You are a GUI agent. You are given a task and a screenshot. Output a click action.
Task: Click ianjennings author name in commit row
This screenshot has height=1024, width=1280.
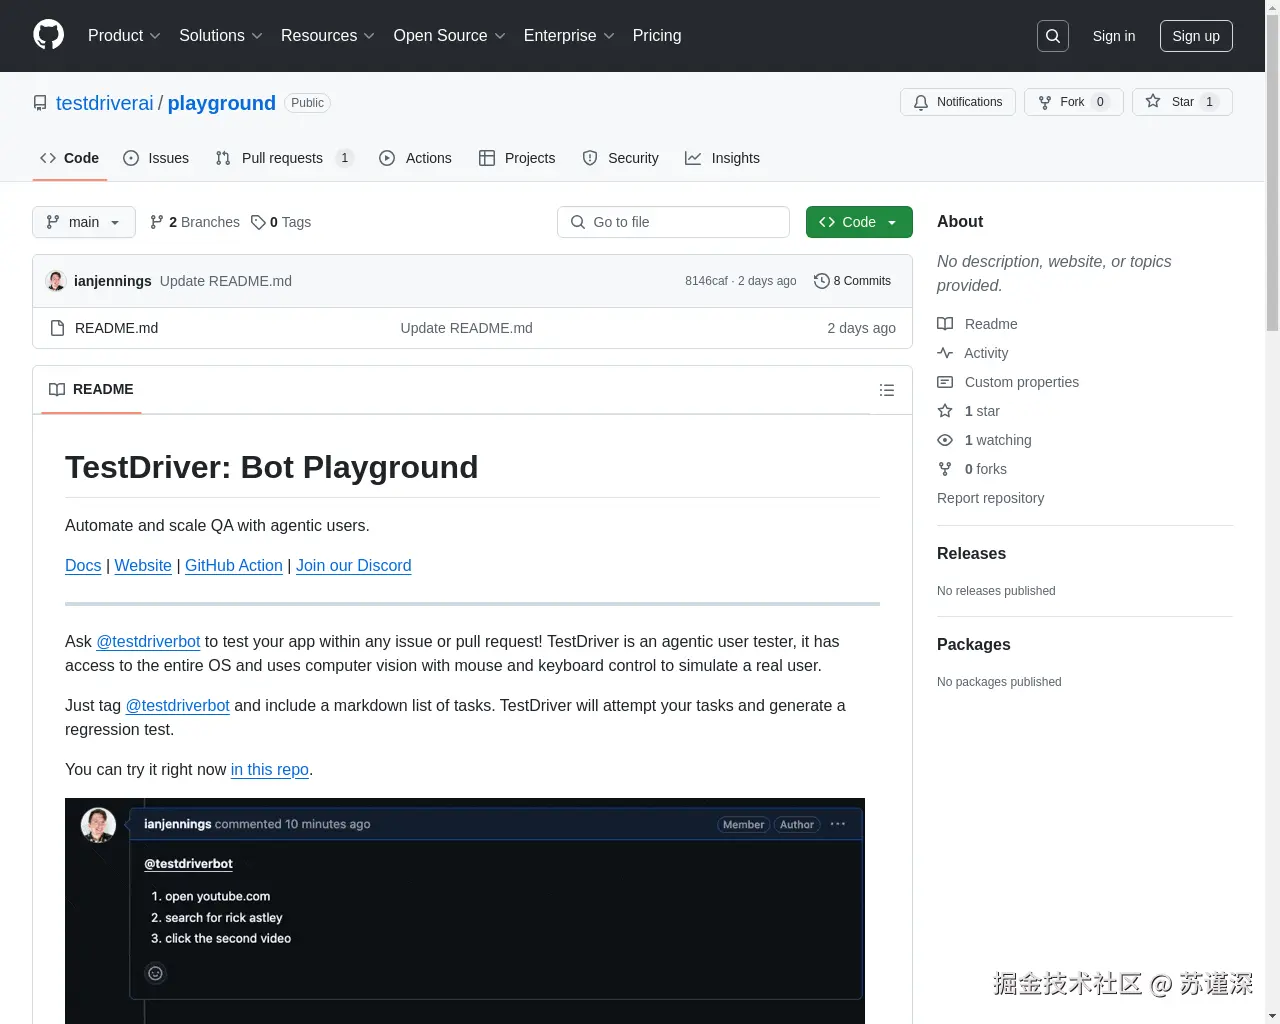[113, 281]
